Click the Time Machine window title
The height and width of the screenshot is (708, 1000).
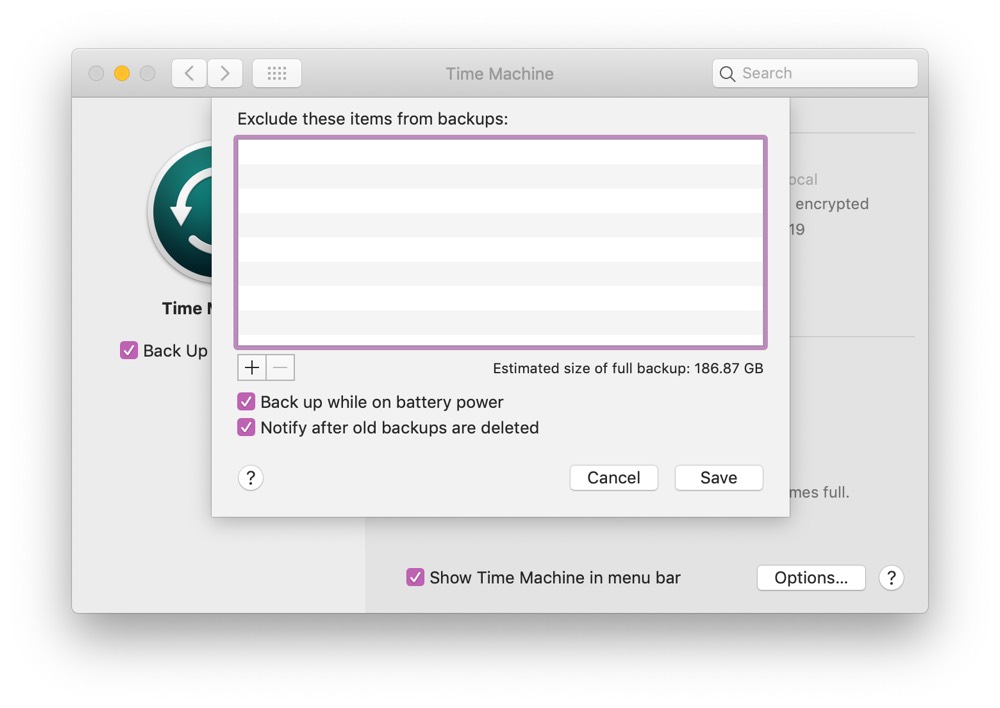click(x=499, y=73)
